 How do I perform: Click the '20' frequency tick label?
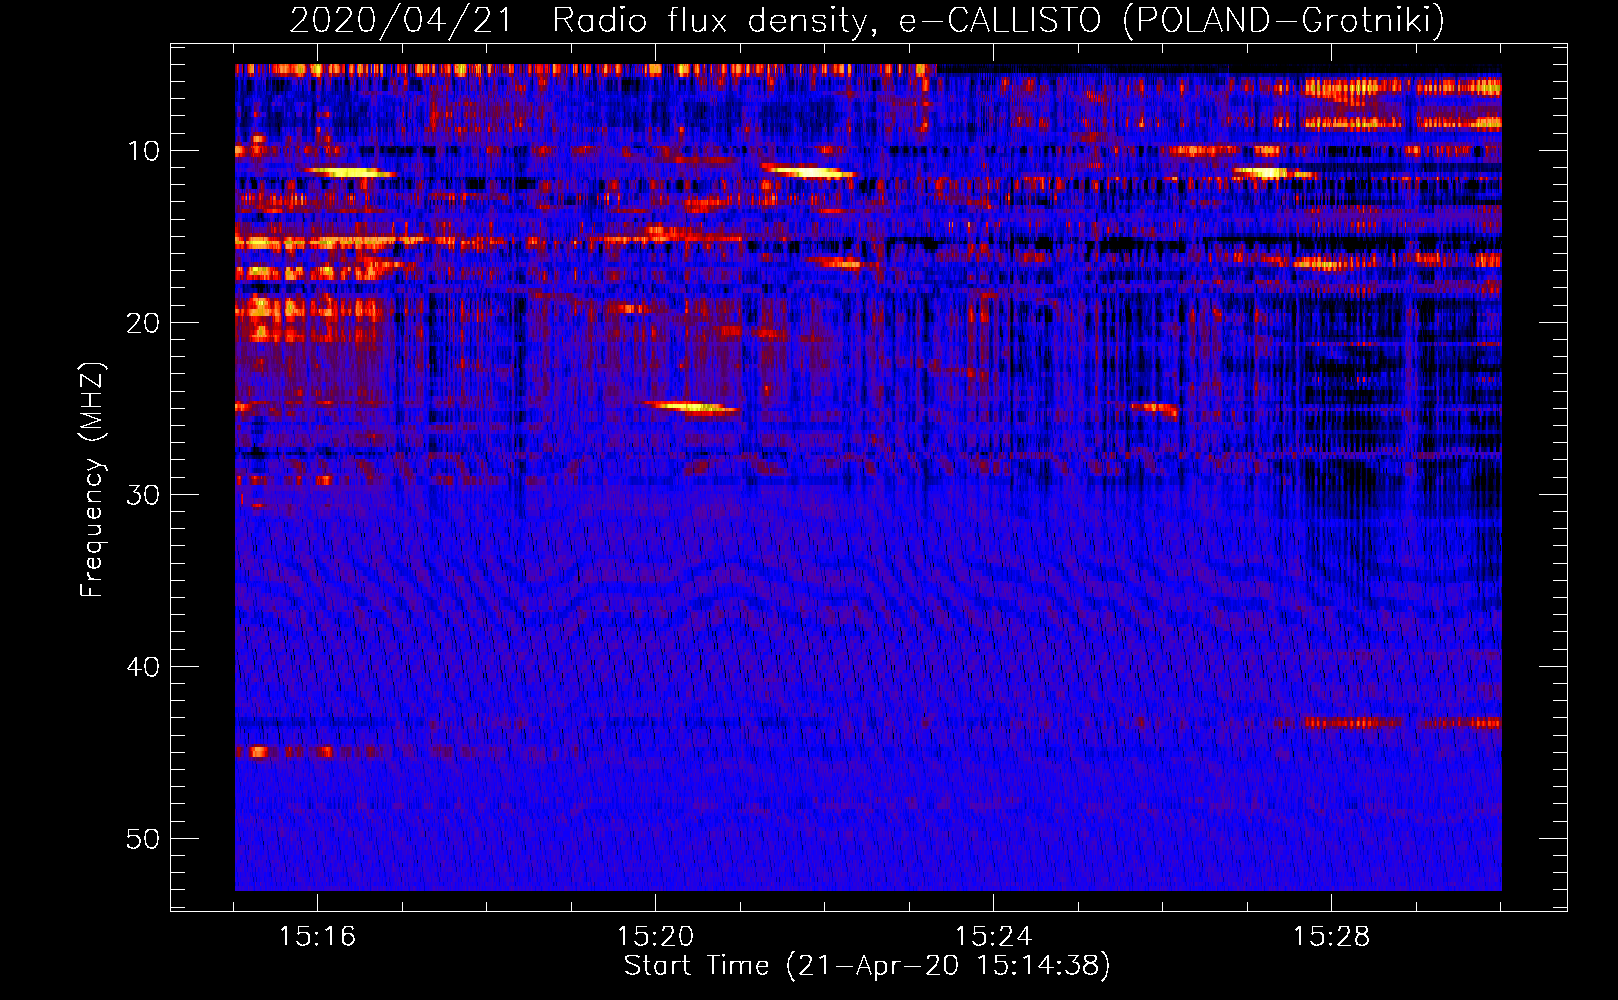point(144,323)
